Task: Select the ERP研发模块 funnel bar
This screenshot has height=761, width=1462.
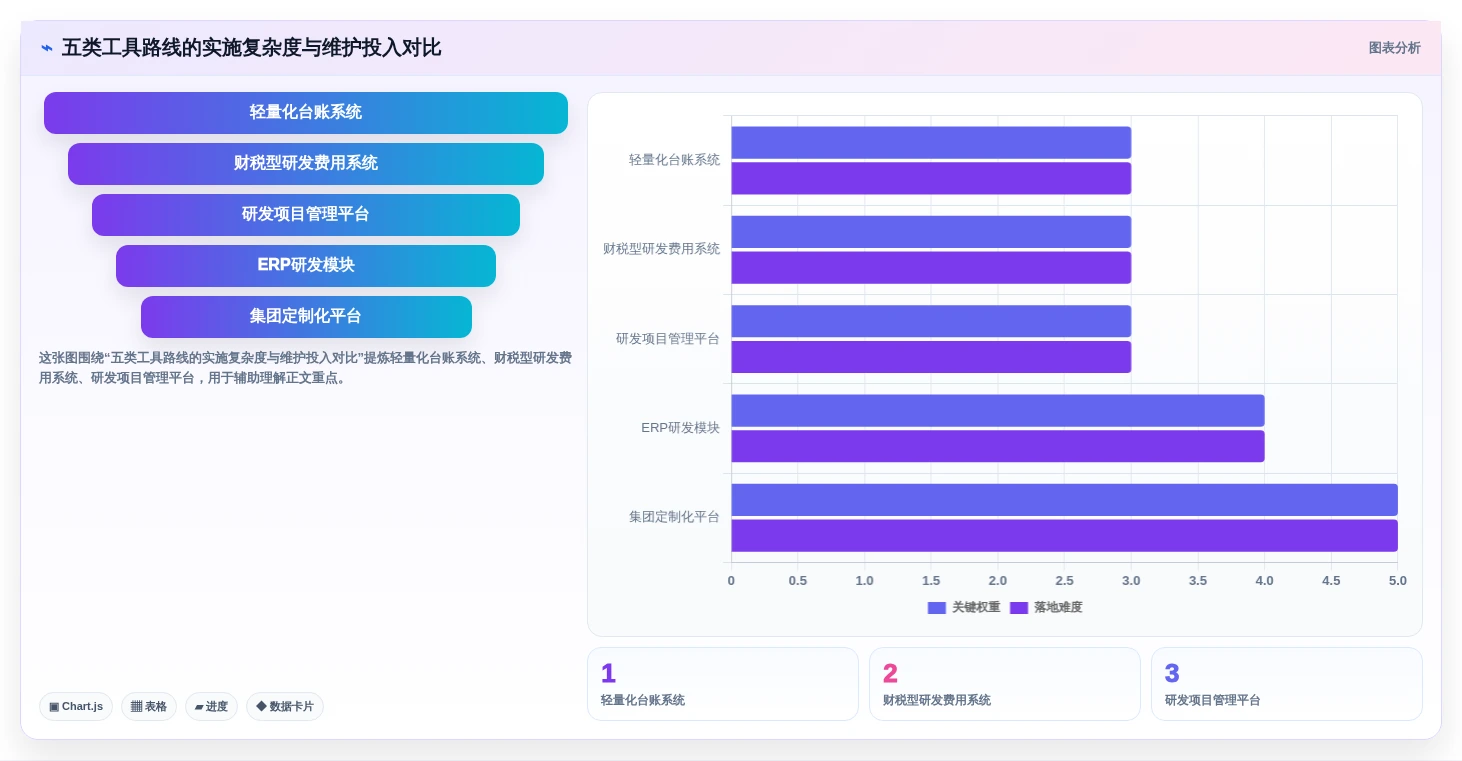Action: tap(306, 266)
